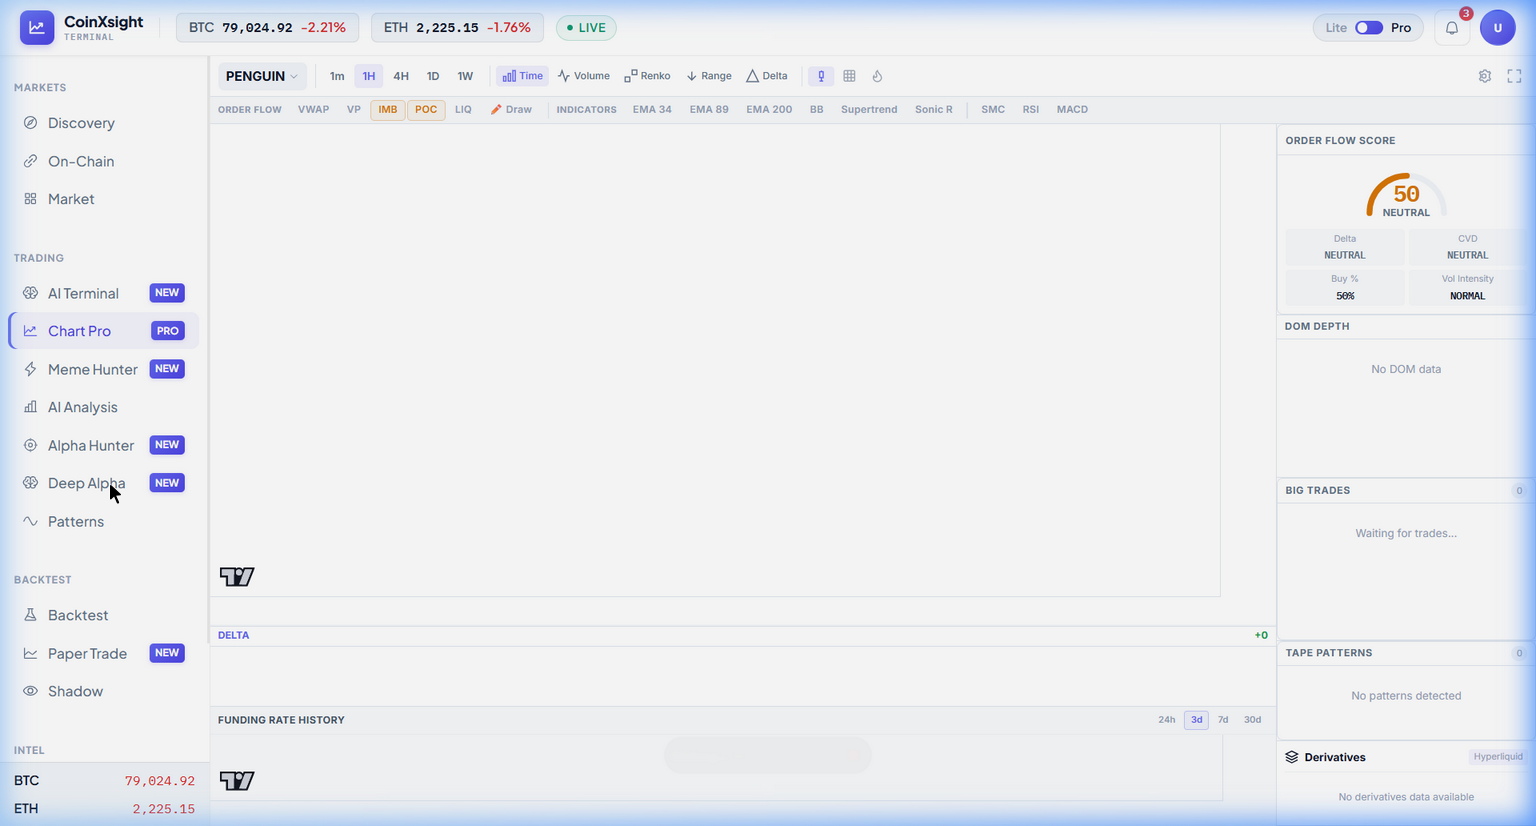1536x826 pixels.
Task: Open Paper Trade page
Action: pos(104,653)
